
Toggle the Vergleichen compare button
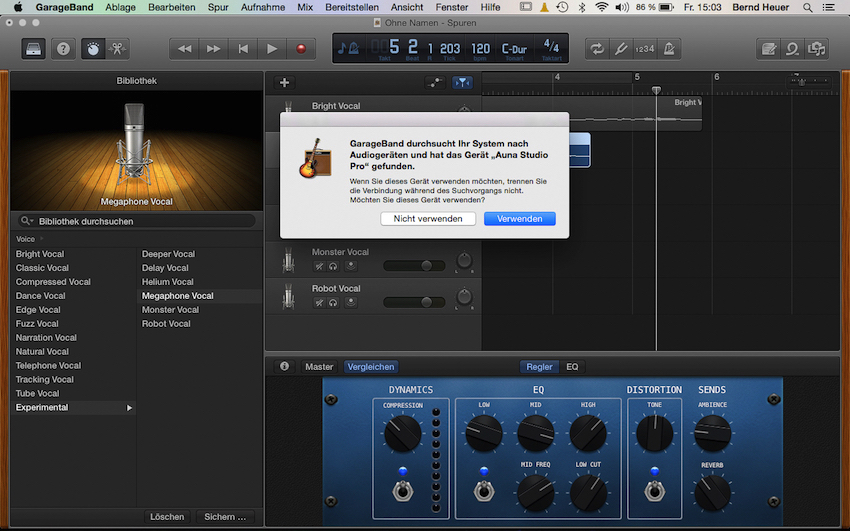pos(371,367)
